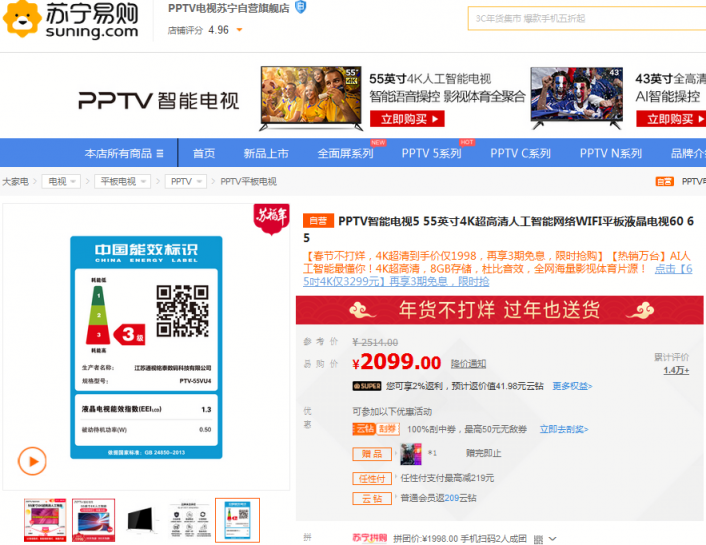Open the gift item thumbnail image
The image size is (706, 545).
point(411,454)
